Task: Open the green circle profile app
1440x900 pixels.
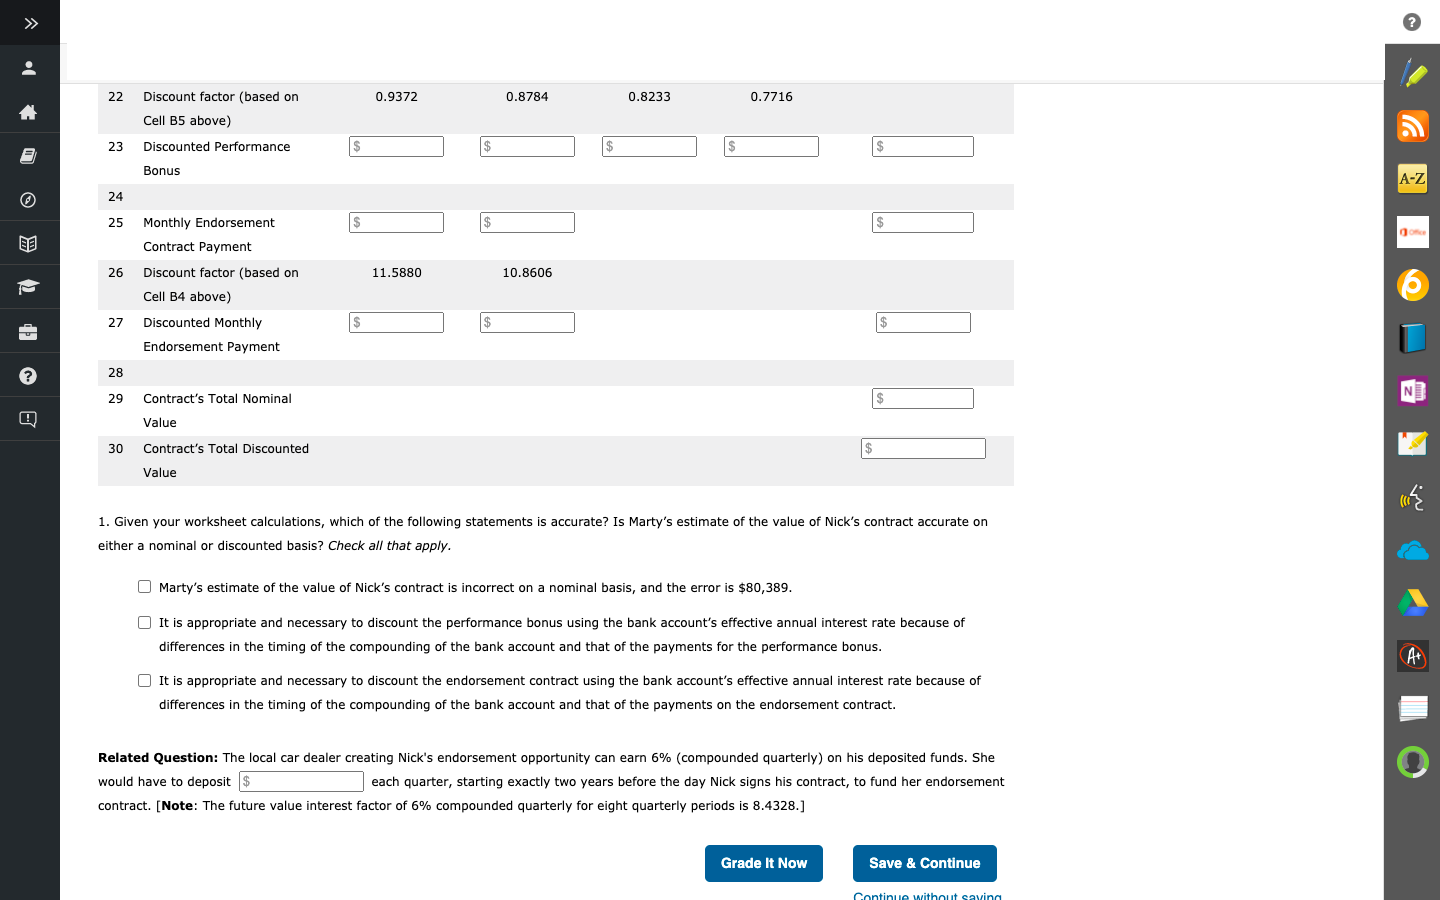Action: click(x=1413, y=762)
